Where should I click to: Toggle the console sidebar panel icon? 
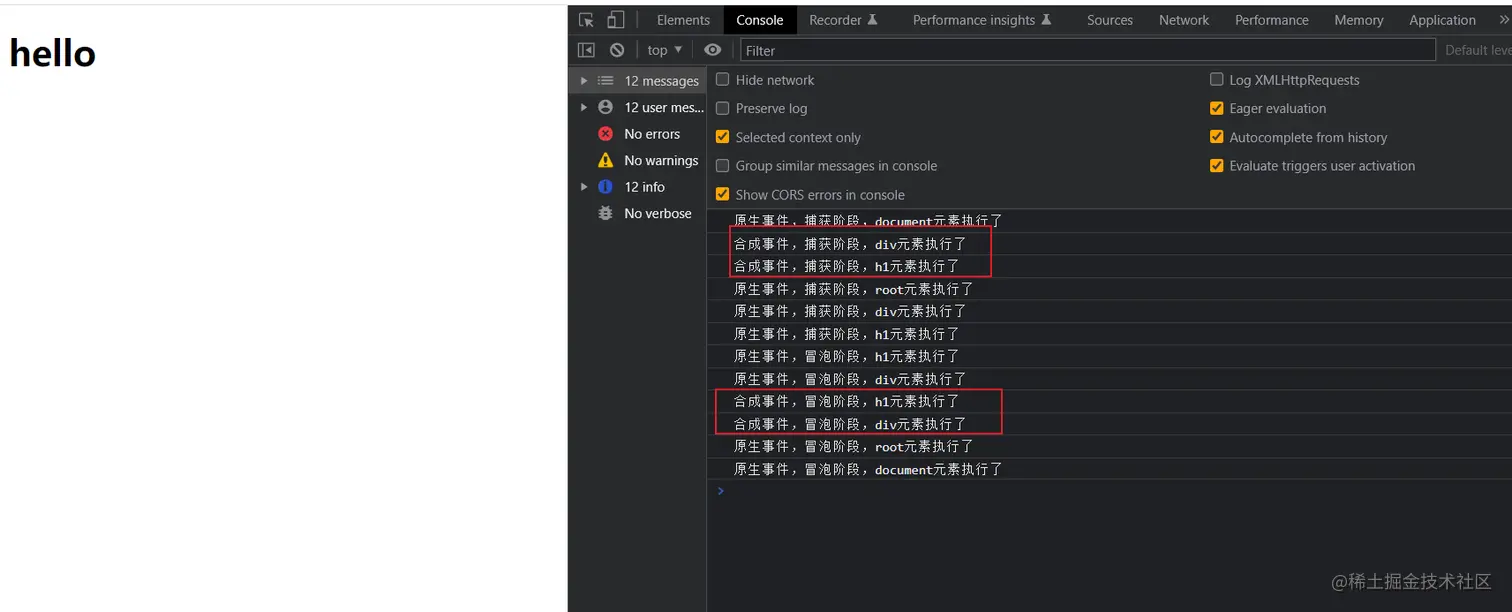click(x=587, y=50)
